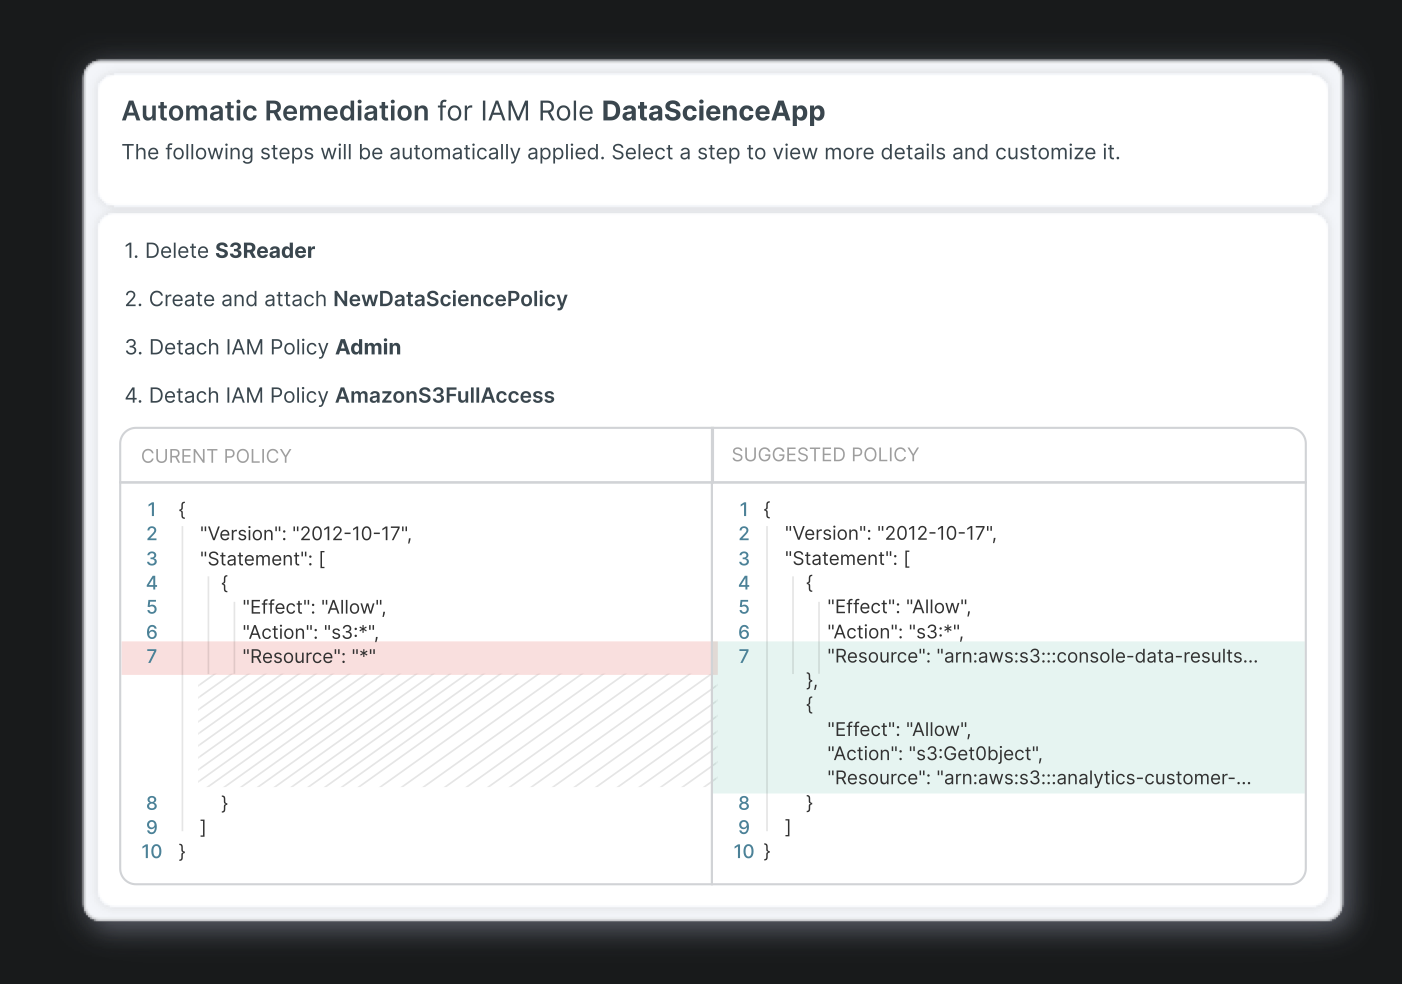Click the "Version" line in current policy
Viewport: 1402px width, 984px height.
pyautogui.click(x=305, y=534)
